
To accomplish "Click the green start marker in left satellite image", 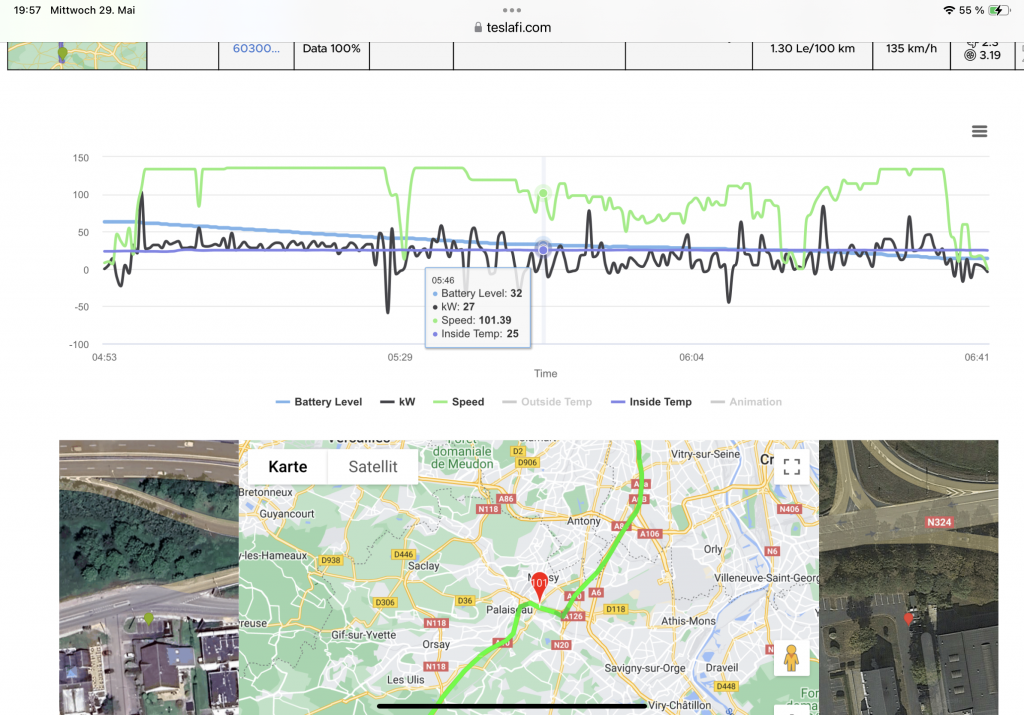I will [149, 619].
